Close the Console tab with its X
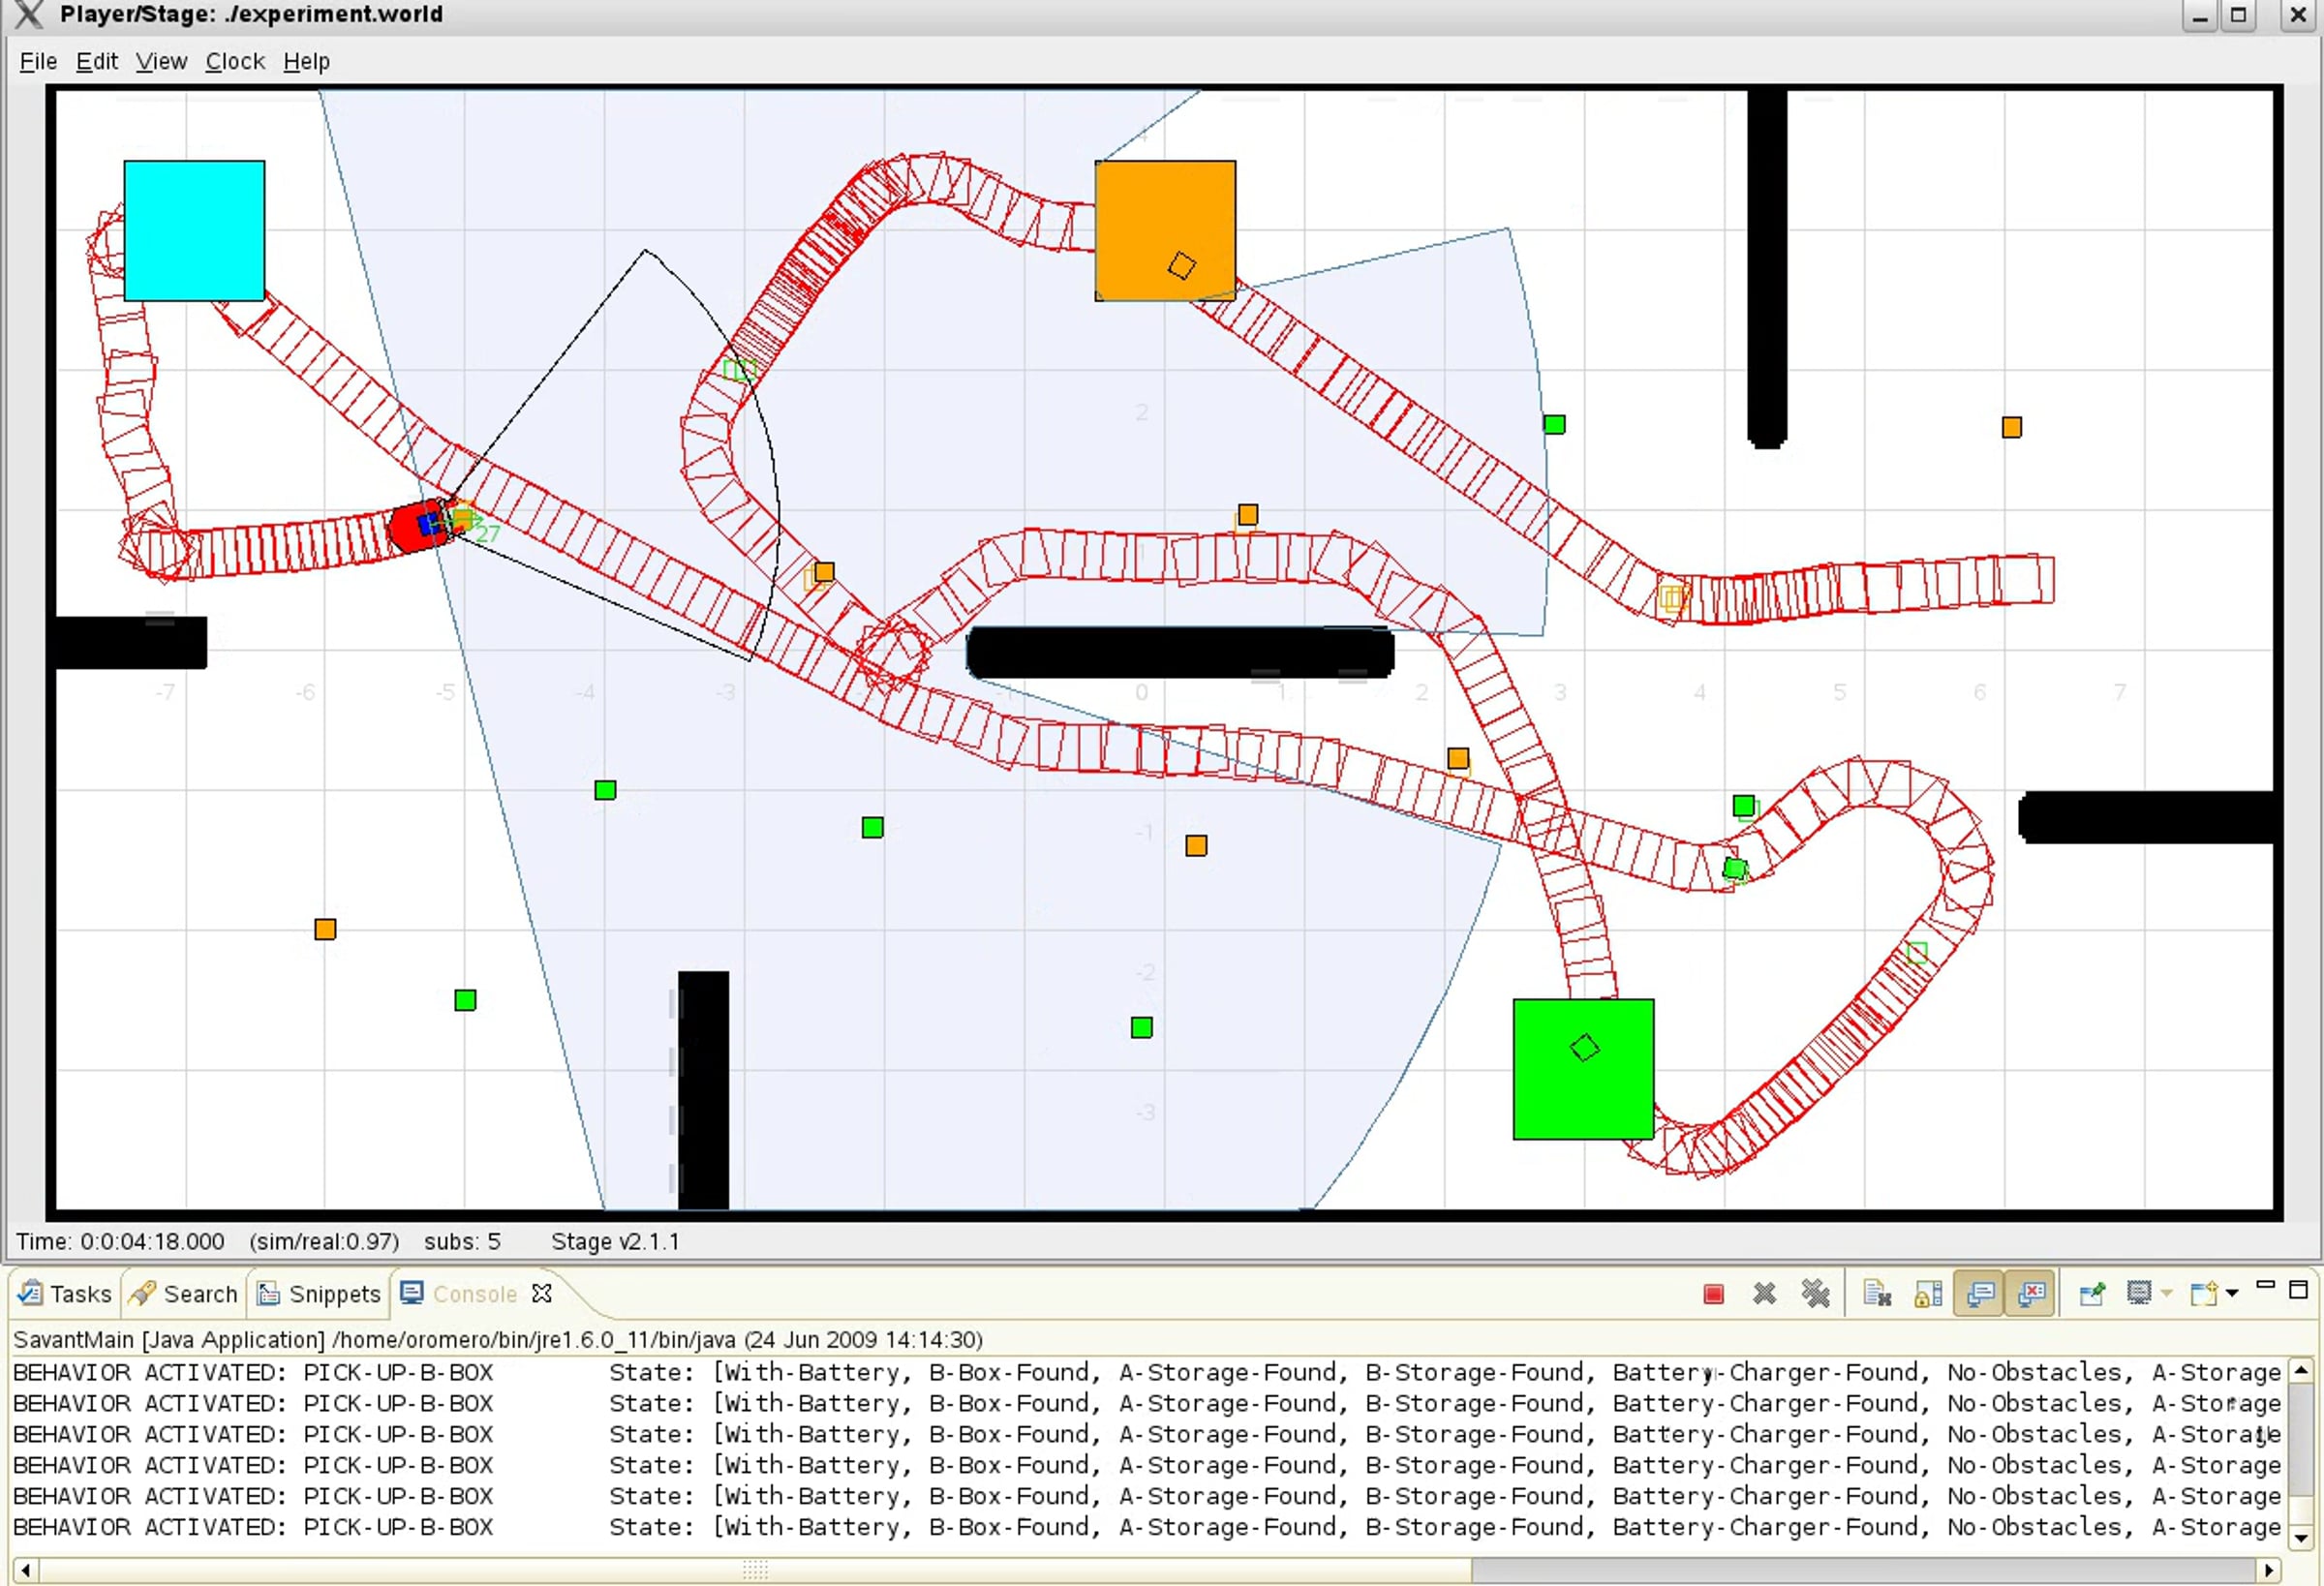Screen dimensions: 2324x1586 point(542,1294)
